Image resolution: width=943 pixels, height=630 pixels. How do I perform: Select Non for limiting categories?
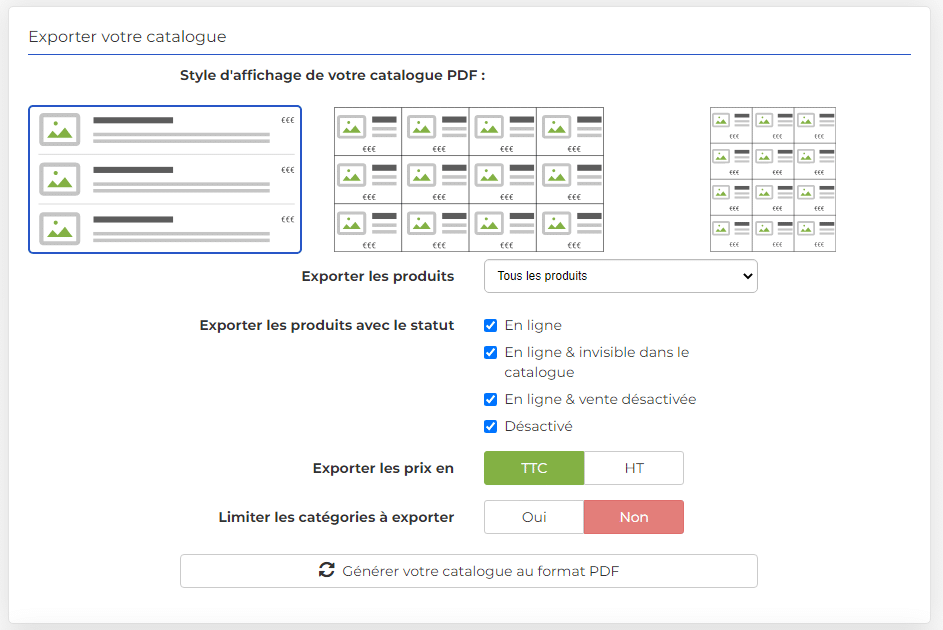(x=634, y=517)
